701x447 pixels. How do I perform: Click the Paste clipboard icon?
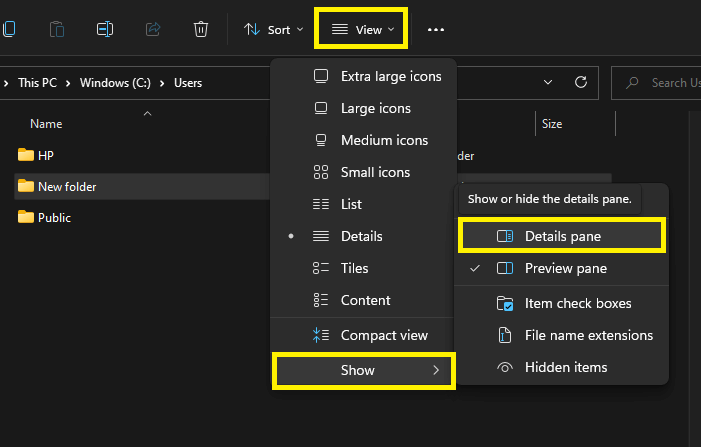coord(57,29)
